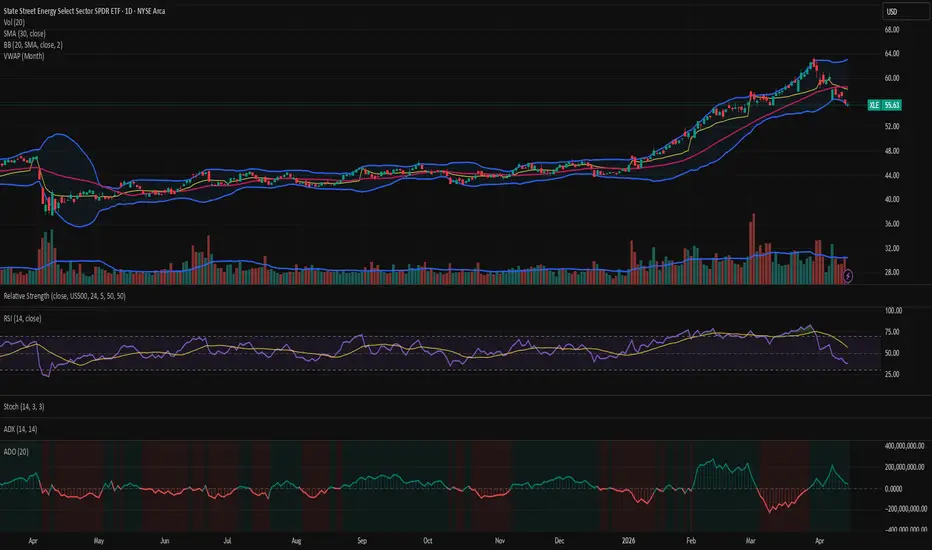This screenshot has width=932, height=550.
Task: Click the 64.00 price axis label
Action: [x=892, y=54]
